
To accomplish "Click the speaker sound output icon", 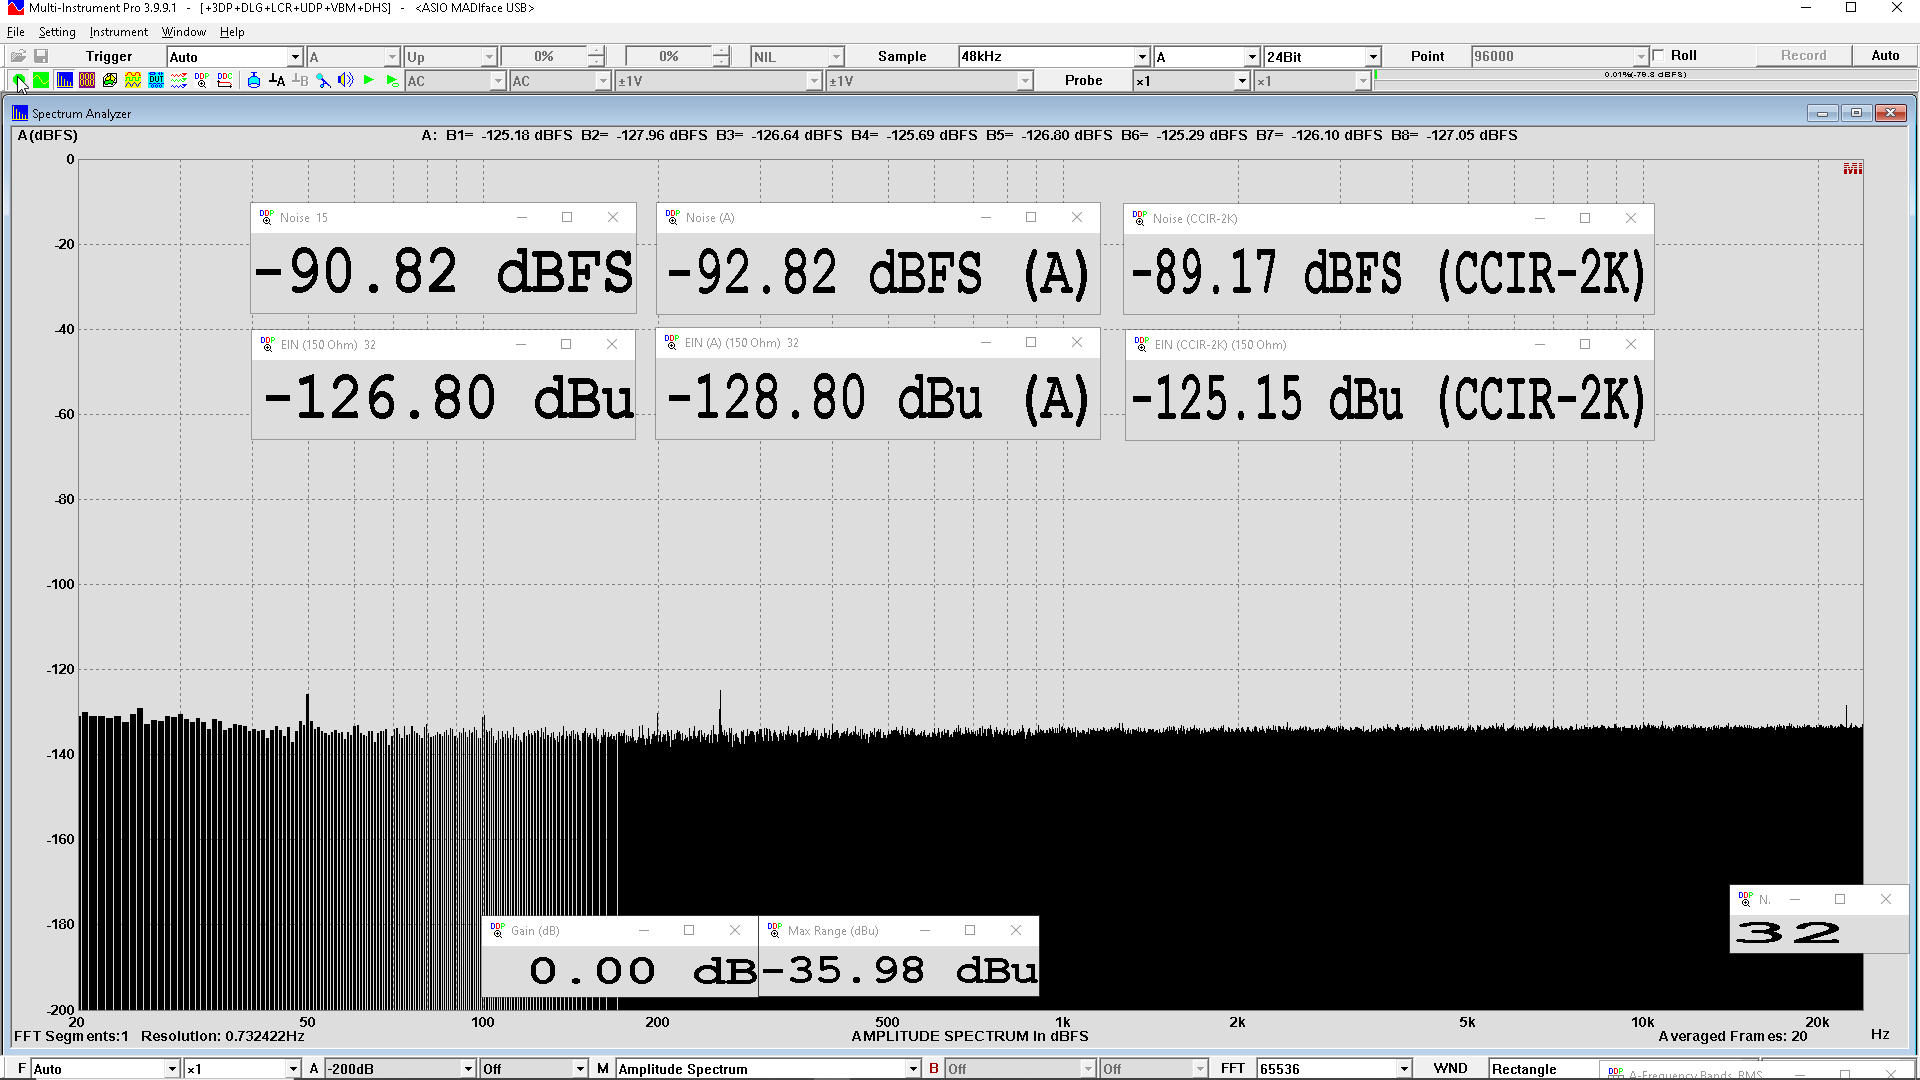I will (346, 80).
